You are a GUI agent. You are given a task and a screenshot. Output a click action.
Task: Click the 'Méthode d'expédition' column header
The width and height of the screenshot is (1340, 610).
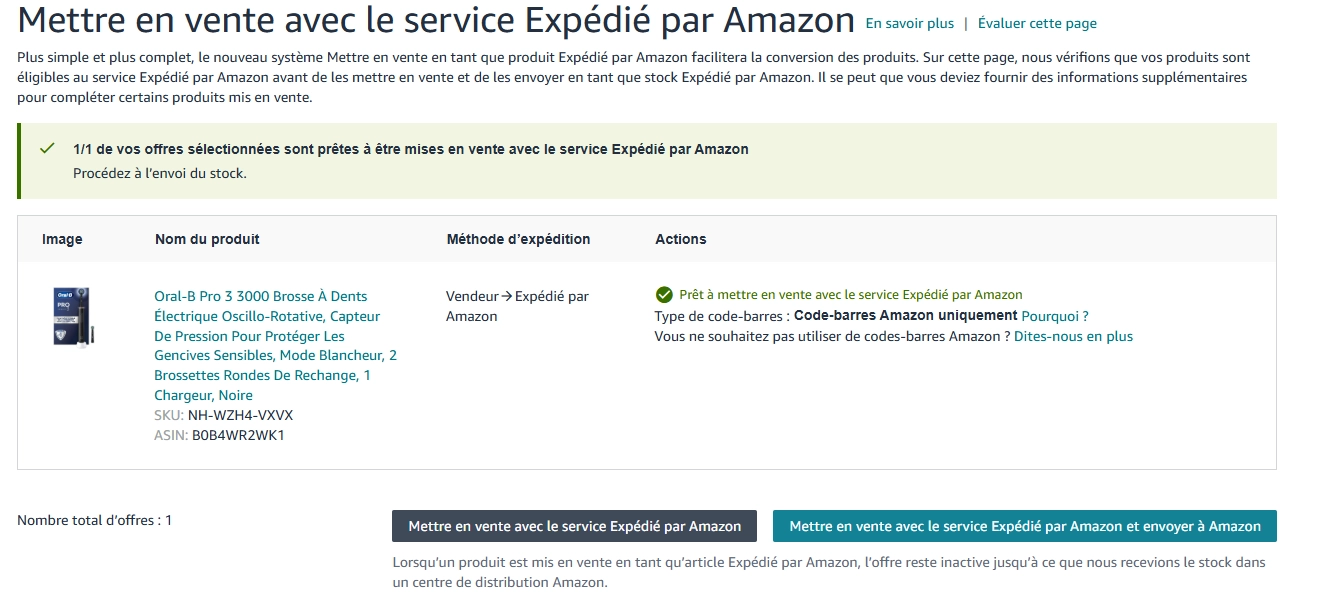coord(518,239)
